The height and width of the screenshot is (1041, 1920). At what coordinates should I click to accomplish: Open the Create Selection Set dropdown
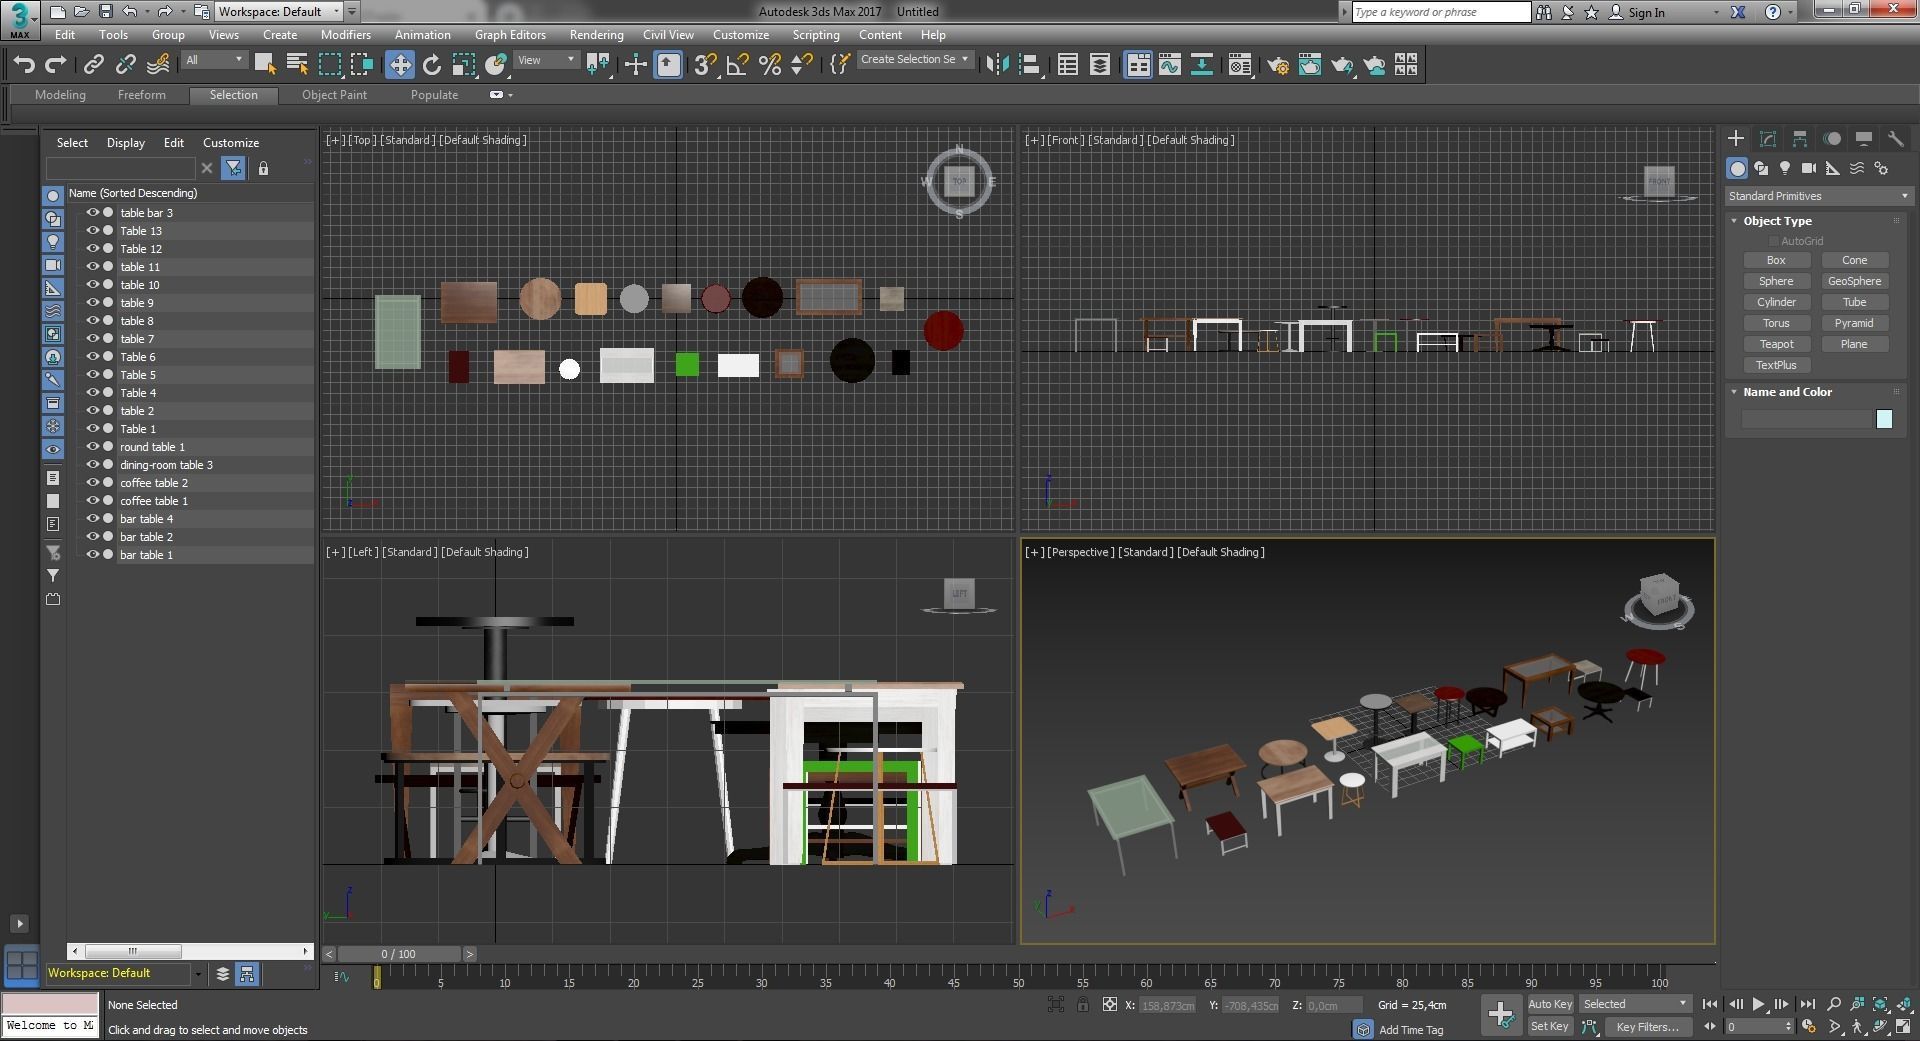(x=914, y=60)
